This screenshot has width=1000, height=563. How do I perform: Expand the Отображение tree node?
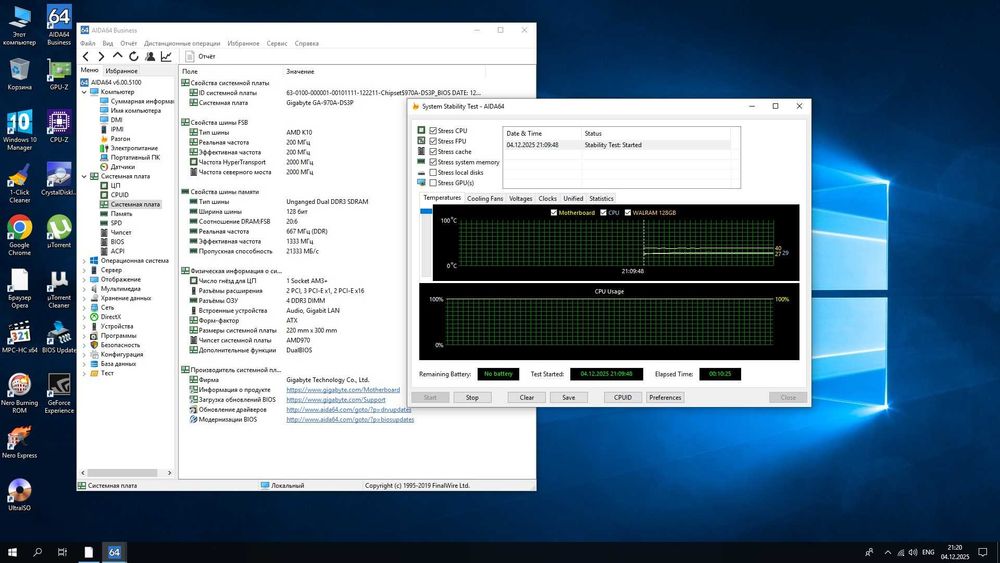click(x=84, y=279)
